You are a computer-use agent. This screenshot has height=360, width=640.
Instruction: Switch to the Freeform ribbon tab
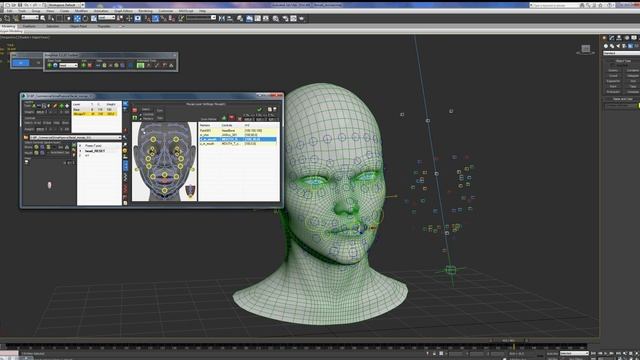tap(29, 26)
